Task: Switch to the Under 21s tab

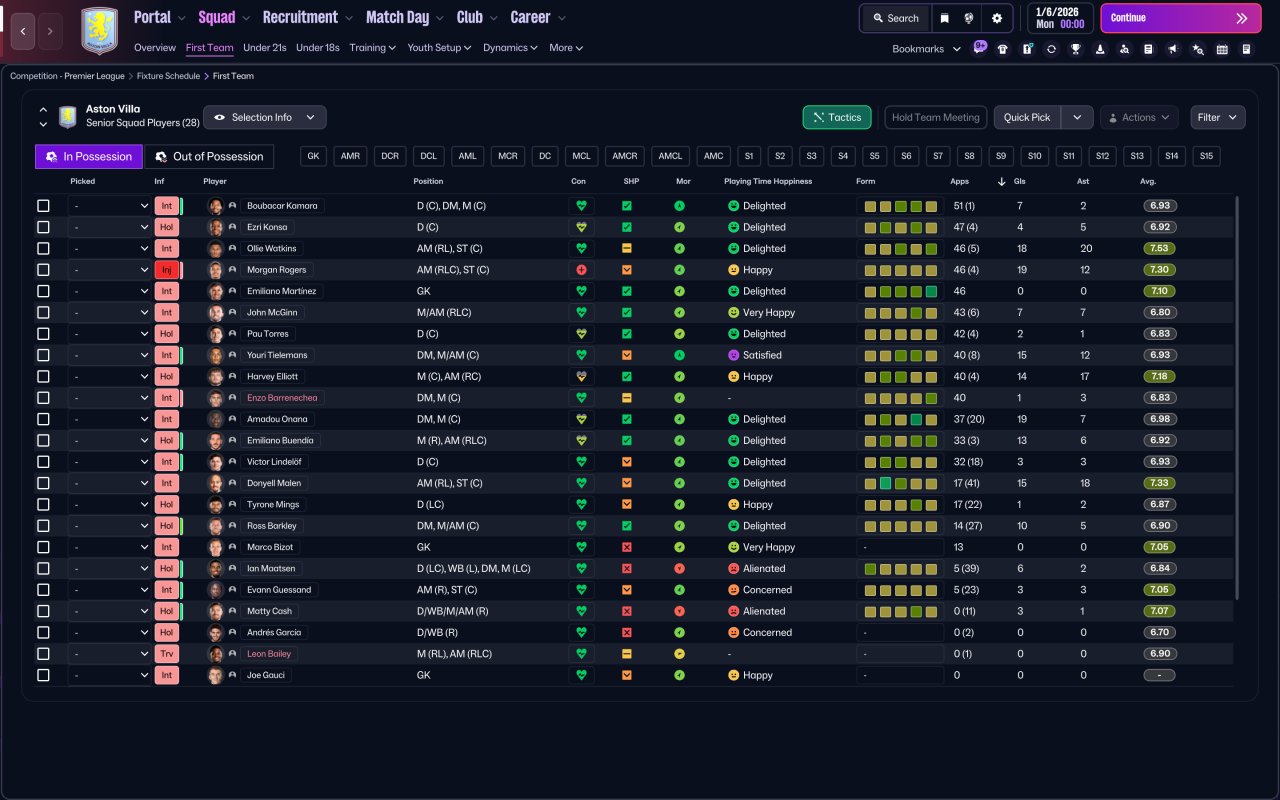Action: pos(265,48)
